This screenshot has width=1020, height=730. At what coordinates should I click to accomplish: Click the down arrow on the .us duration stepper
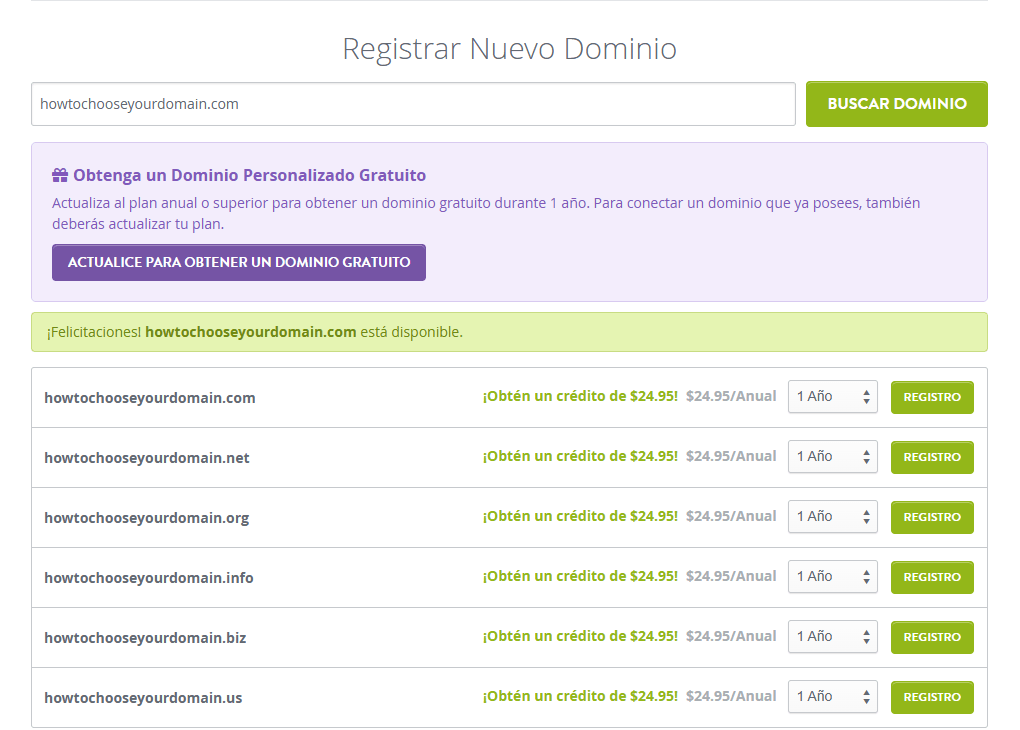point(866,702)
